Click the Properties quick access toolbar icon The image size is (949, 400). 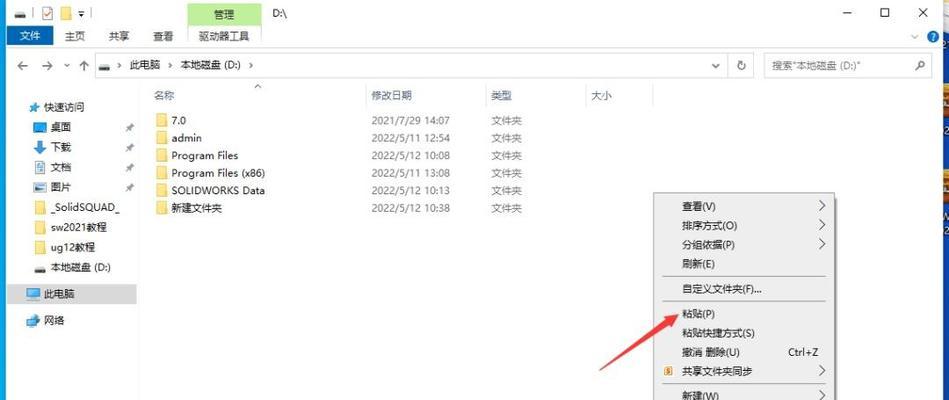(47, 13)
